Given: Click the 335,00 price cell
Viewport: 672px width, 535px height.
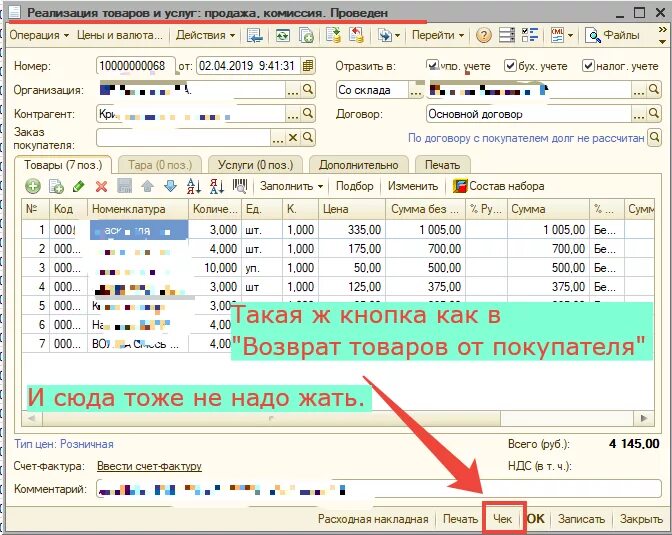Looking at the screenshot, I should click(351, 230).
